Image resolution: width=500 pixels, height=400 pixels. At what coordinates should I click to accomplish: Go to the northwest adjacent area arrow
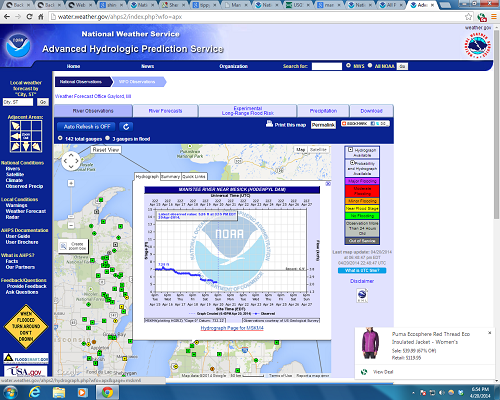pos(15,126)
